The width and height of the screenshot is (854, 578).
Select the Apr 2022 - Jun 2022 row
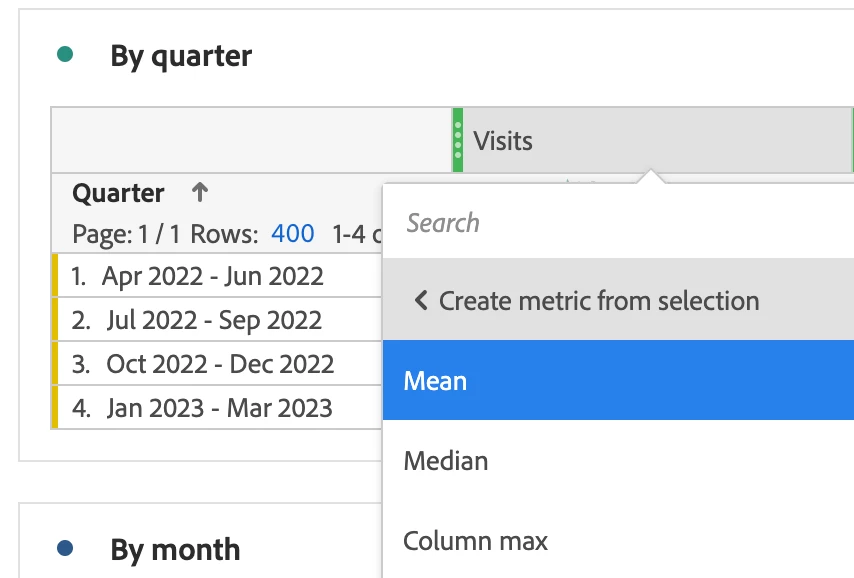tap(218, 276)
